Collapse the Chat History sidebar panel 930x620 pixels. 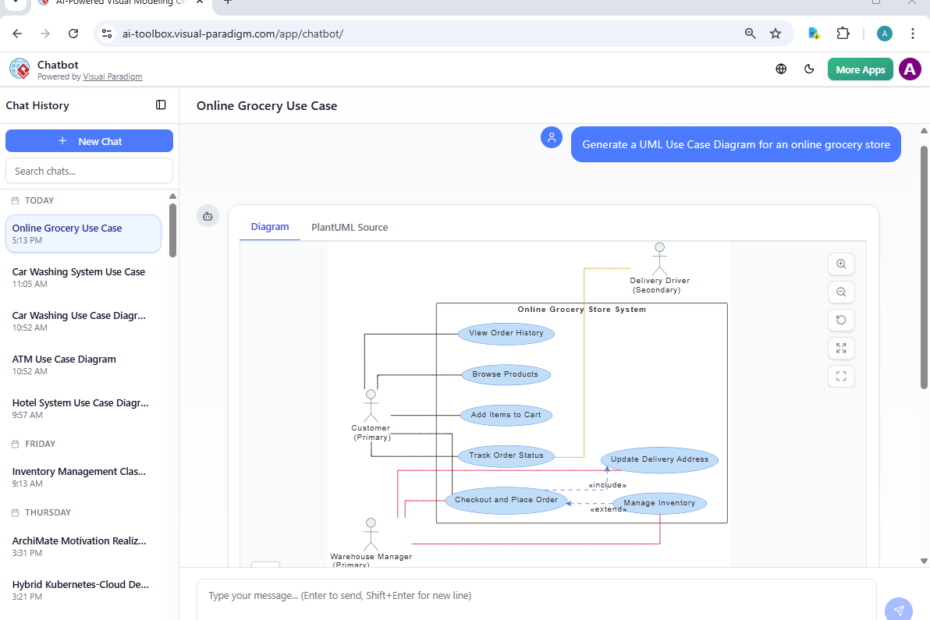pos(161,105)
